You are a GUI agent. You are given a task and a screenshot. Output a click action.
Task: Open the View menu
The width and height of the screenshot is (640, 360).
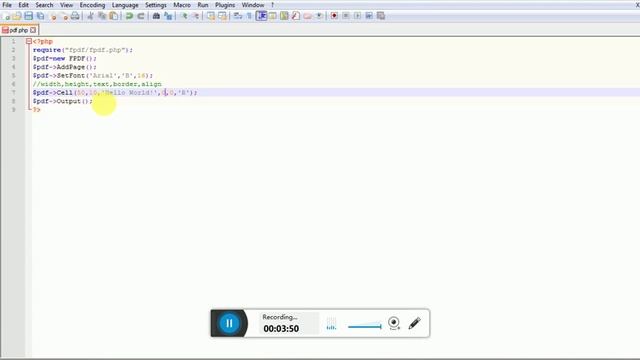tap(67, 5)
